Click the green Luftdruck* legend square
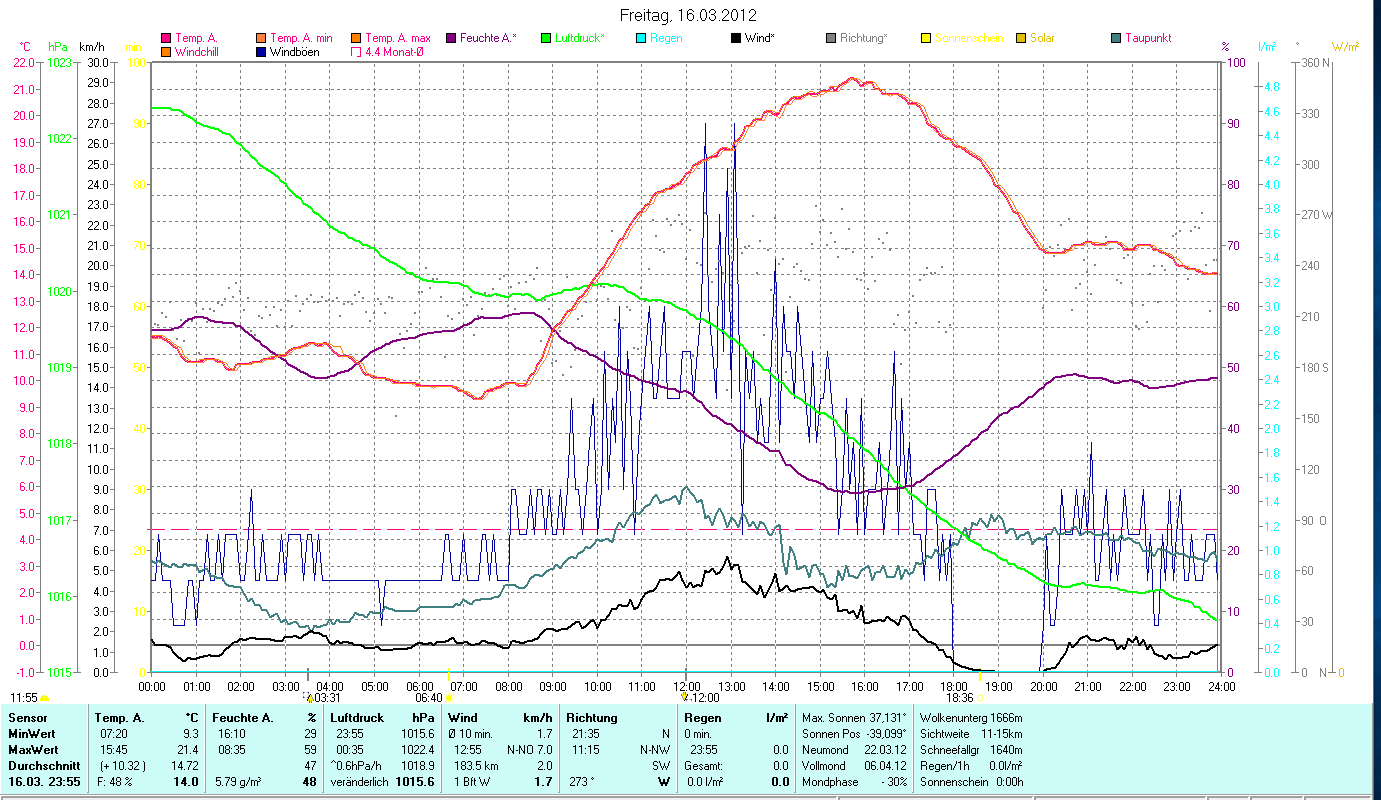1381x800 pixels. [x=546, y=38]
